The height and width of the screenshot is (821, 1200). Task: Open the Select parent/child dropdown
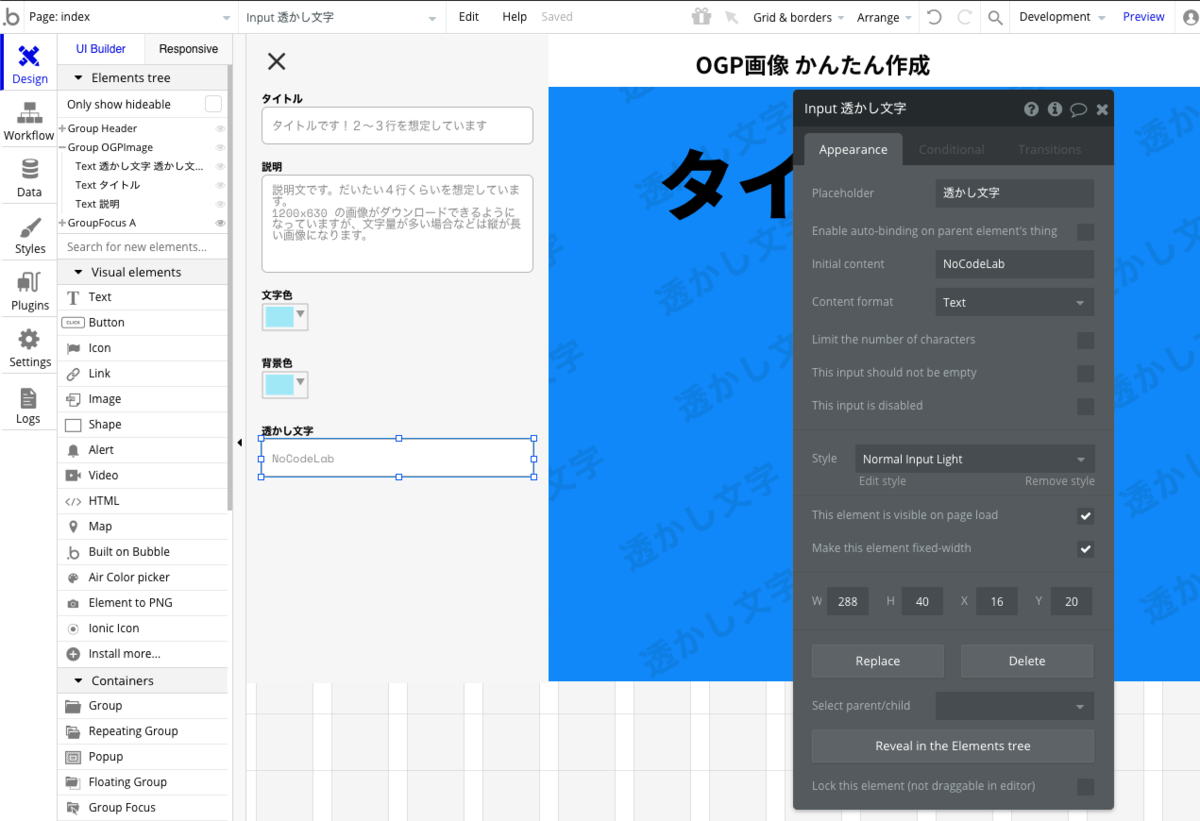(x=1014, y=706)
